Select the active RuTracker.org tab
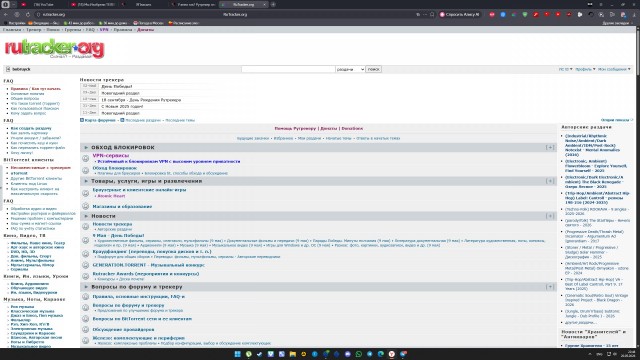The width and height of the screenshot is (640, 360). pos(243,4)
